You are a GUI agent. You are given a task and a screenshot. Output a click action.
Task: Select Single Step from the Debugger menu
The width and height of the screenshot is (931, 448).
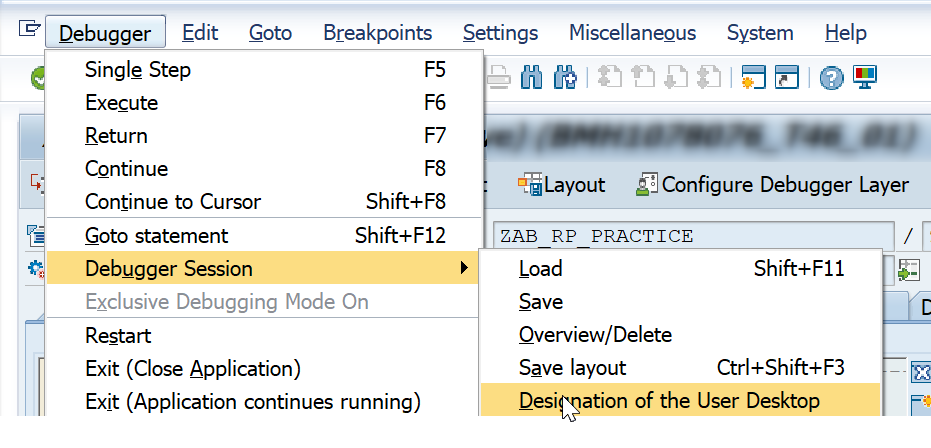tap(138, 70)
